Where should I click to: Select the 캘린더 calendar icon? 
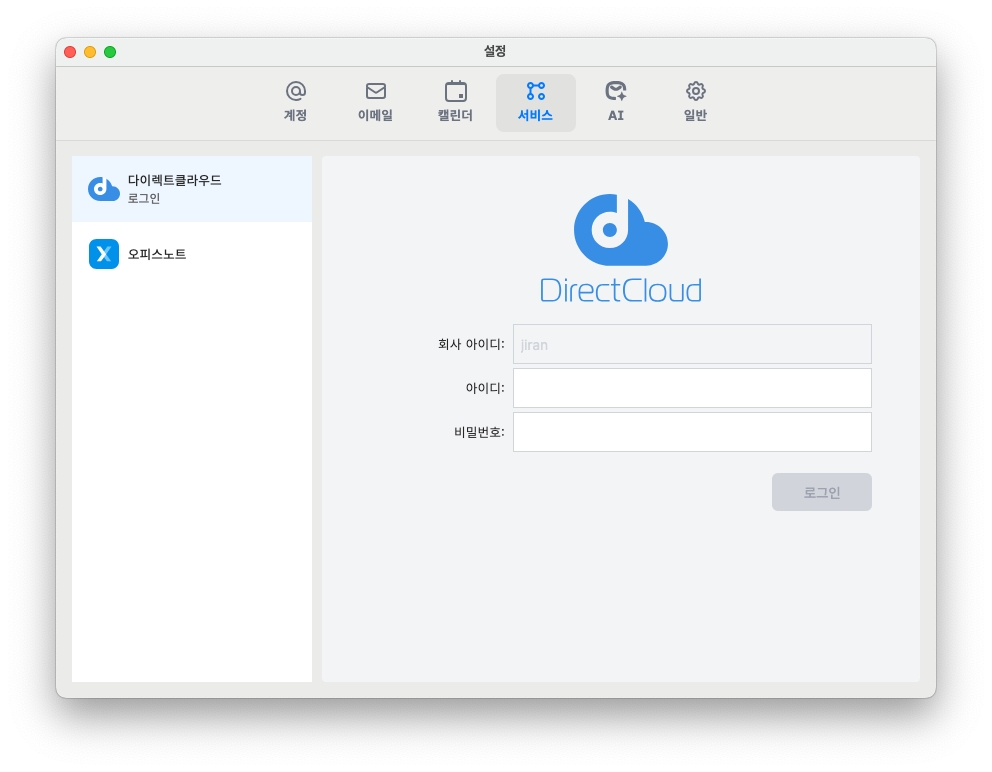[x=455, y=91]
